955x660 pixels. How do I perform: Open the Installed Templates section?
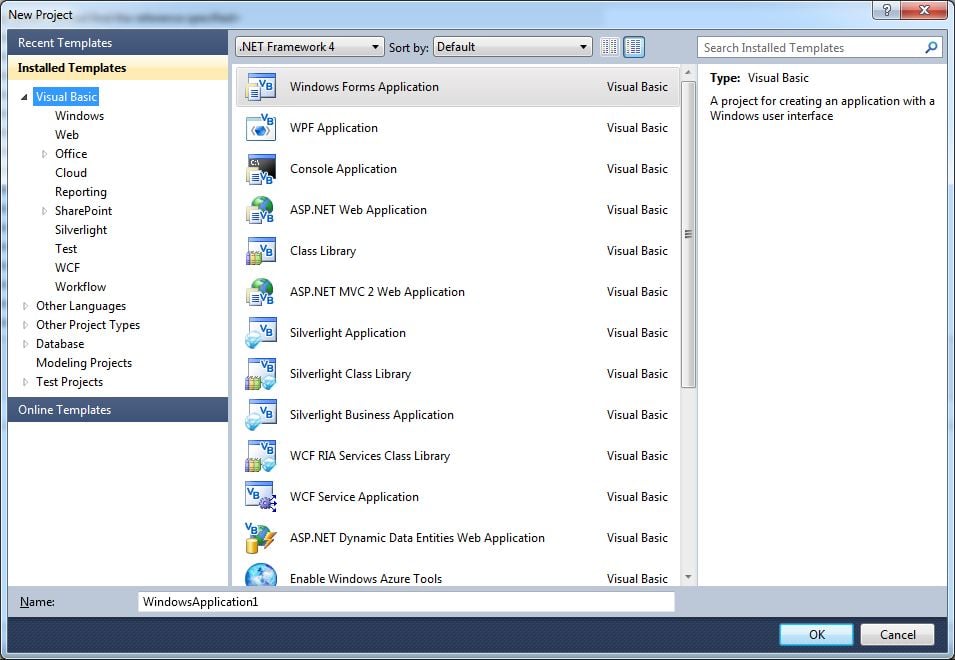pos(118,68)
